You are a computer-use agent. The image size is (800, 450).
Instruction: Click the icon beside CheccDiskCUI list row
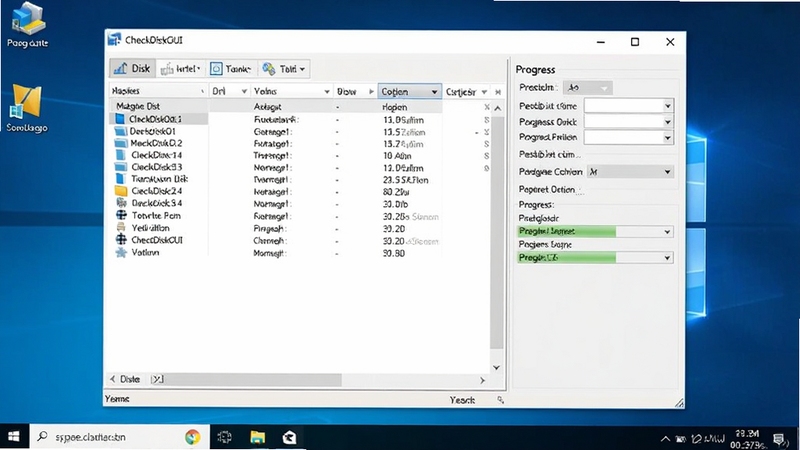pos(121,239)
